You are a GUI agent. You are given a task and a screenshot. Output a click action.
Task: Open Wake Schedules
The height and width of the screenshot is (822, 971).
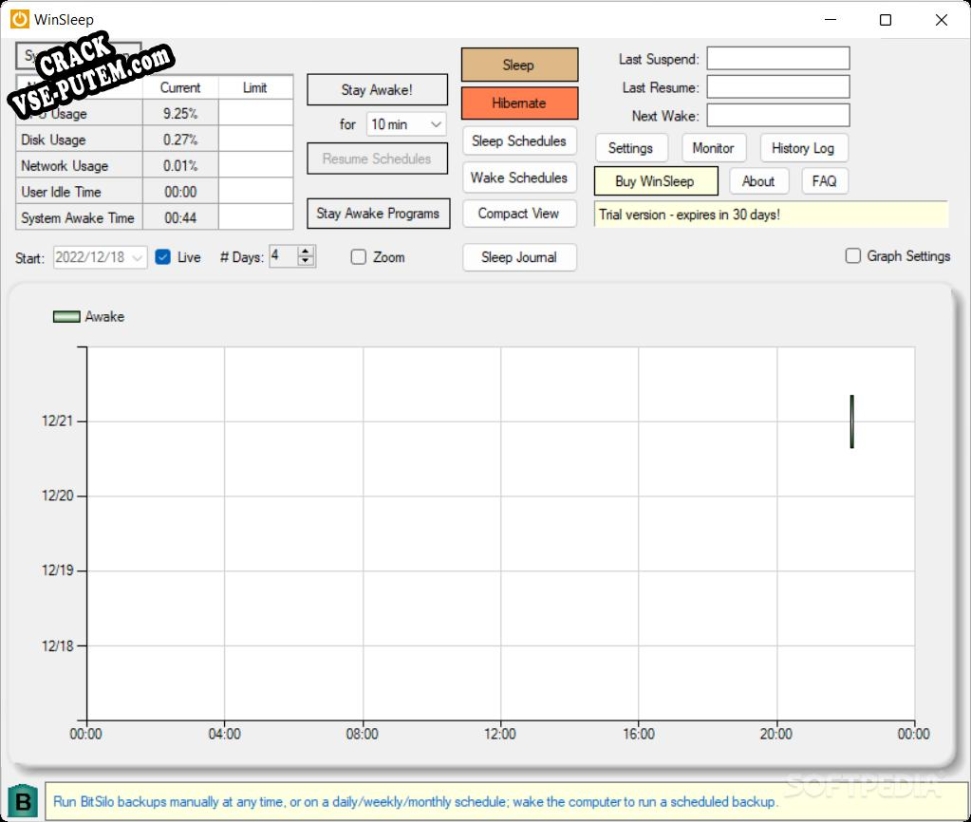(x=519, y=178)
